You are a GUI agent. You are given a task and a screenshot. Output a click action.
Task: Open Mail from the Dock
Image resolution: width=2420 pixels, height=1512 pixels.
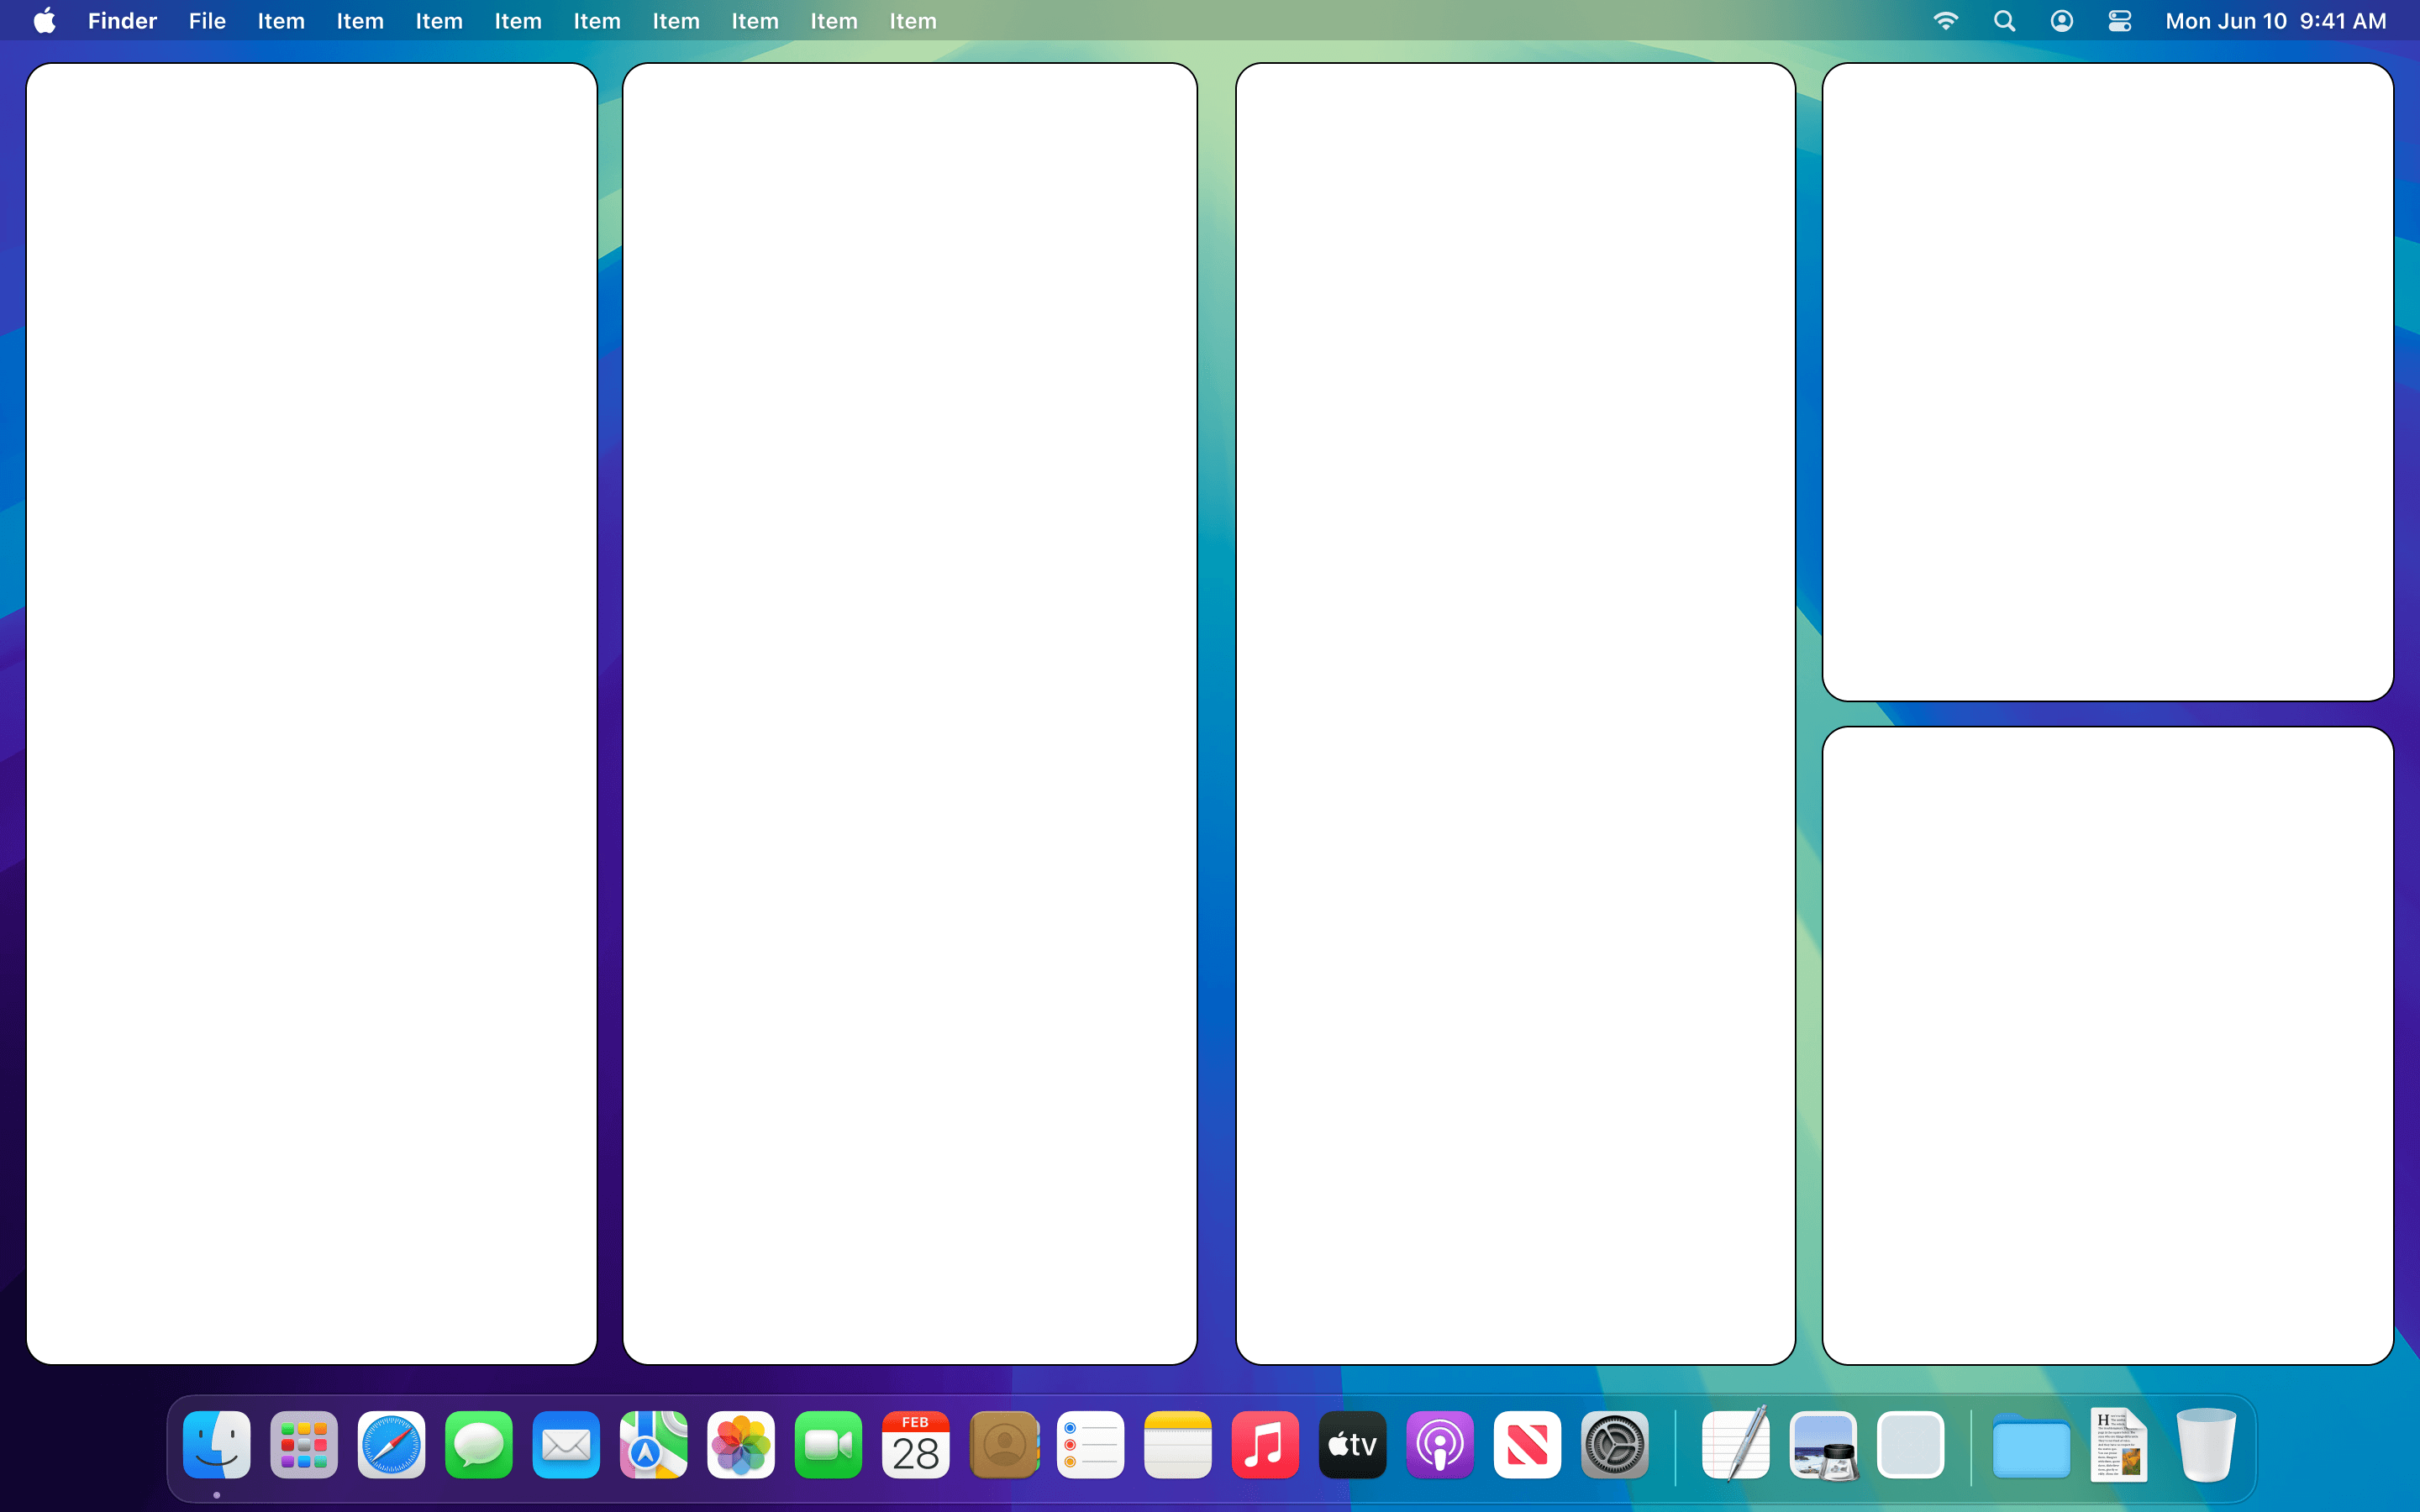point(566,1444)
